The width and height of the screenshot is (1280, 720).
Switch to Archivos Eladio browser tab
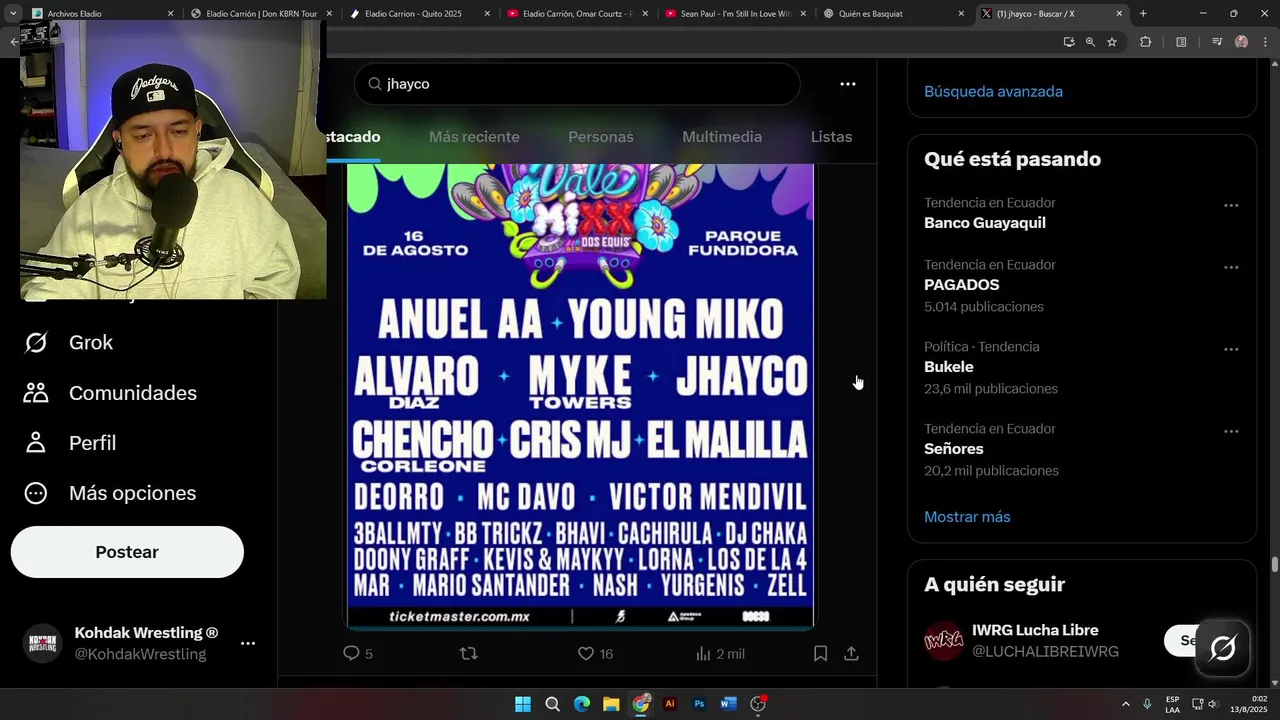100,14
